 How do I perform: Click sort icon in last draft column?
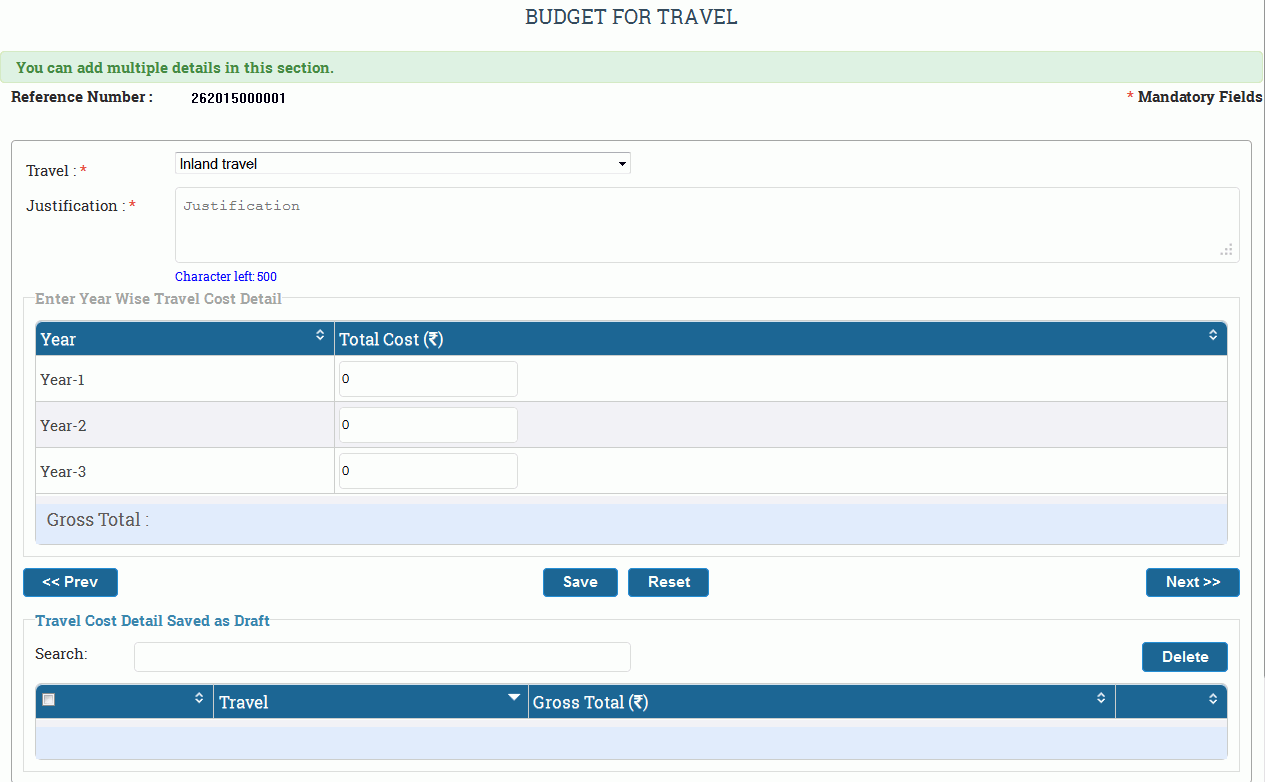(x=1213, y=698)
